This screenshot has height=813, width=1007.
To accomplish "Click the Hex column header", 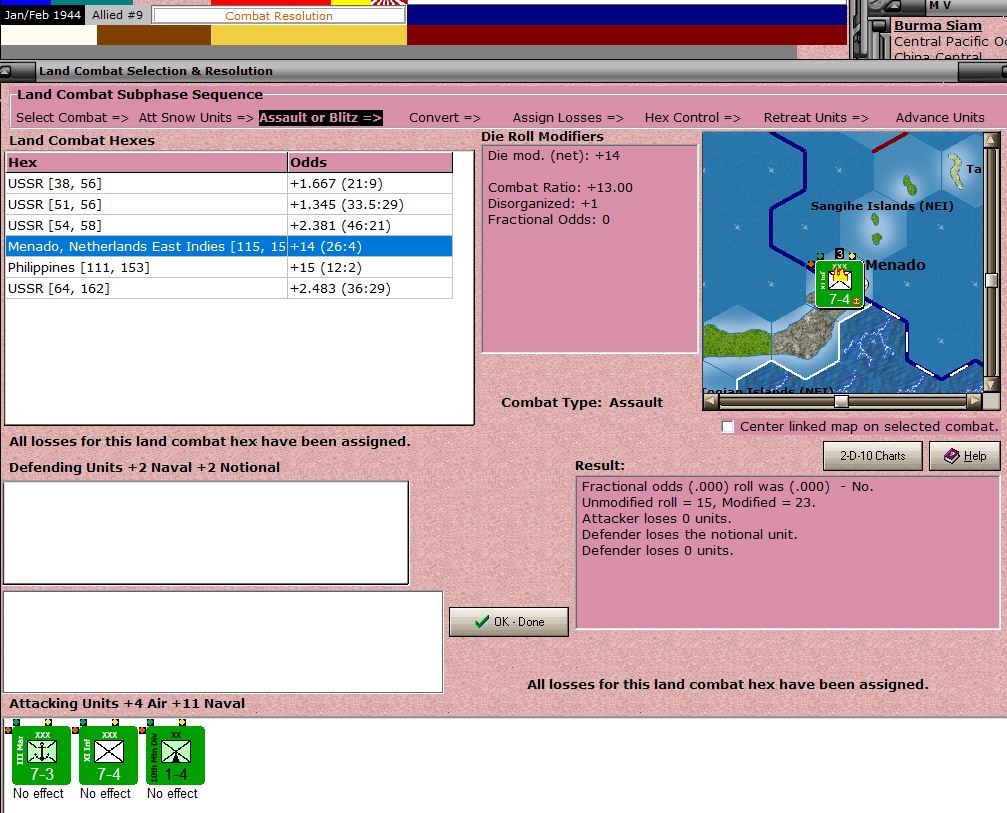I will pyautogui.click(x=146, y=162).
